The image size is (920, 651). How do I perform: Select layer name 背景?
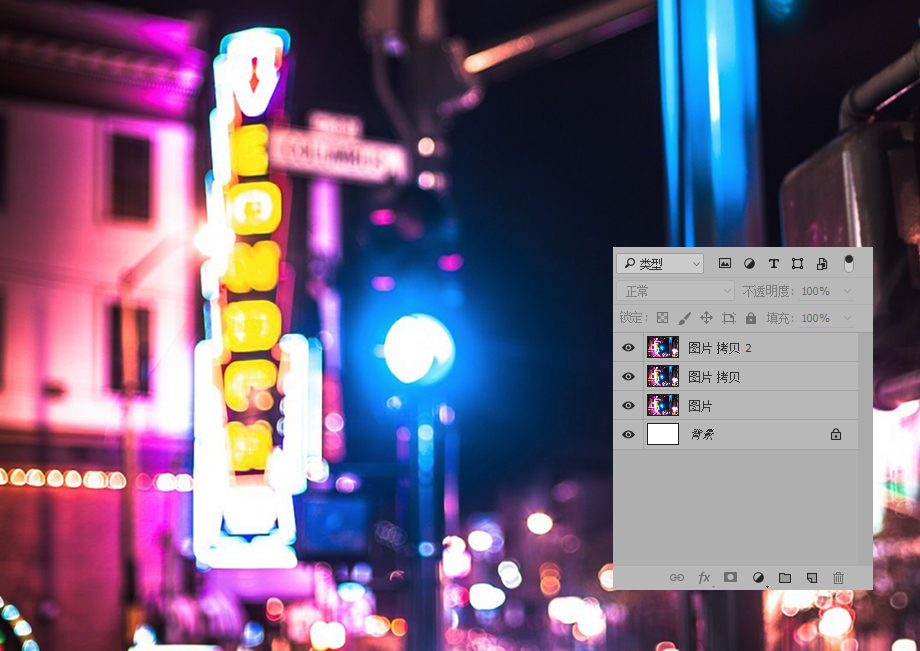(x=702, y=435)
